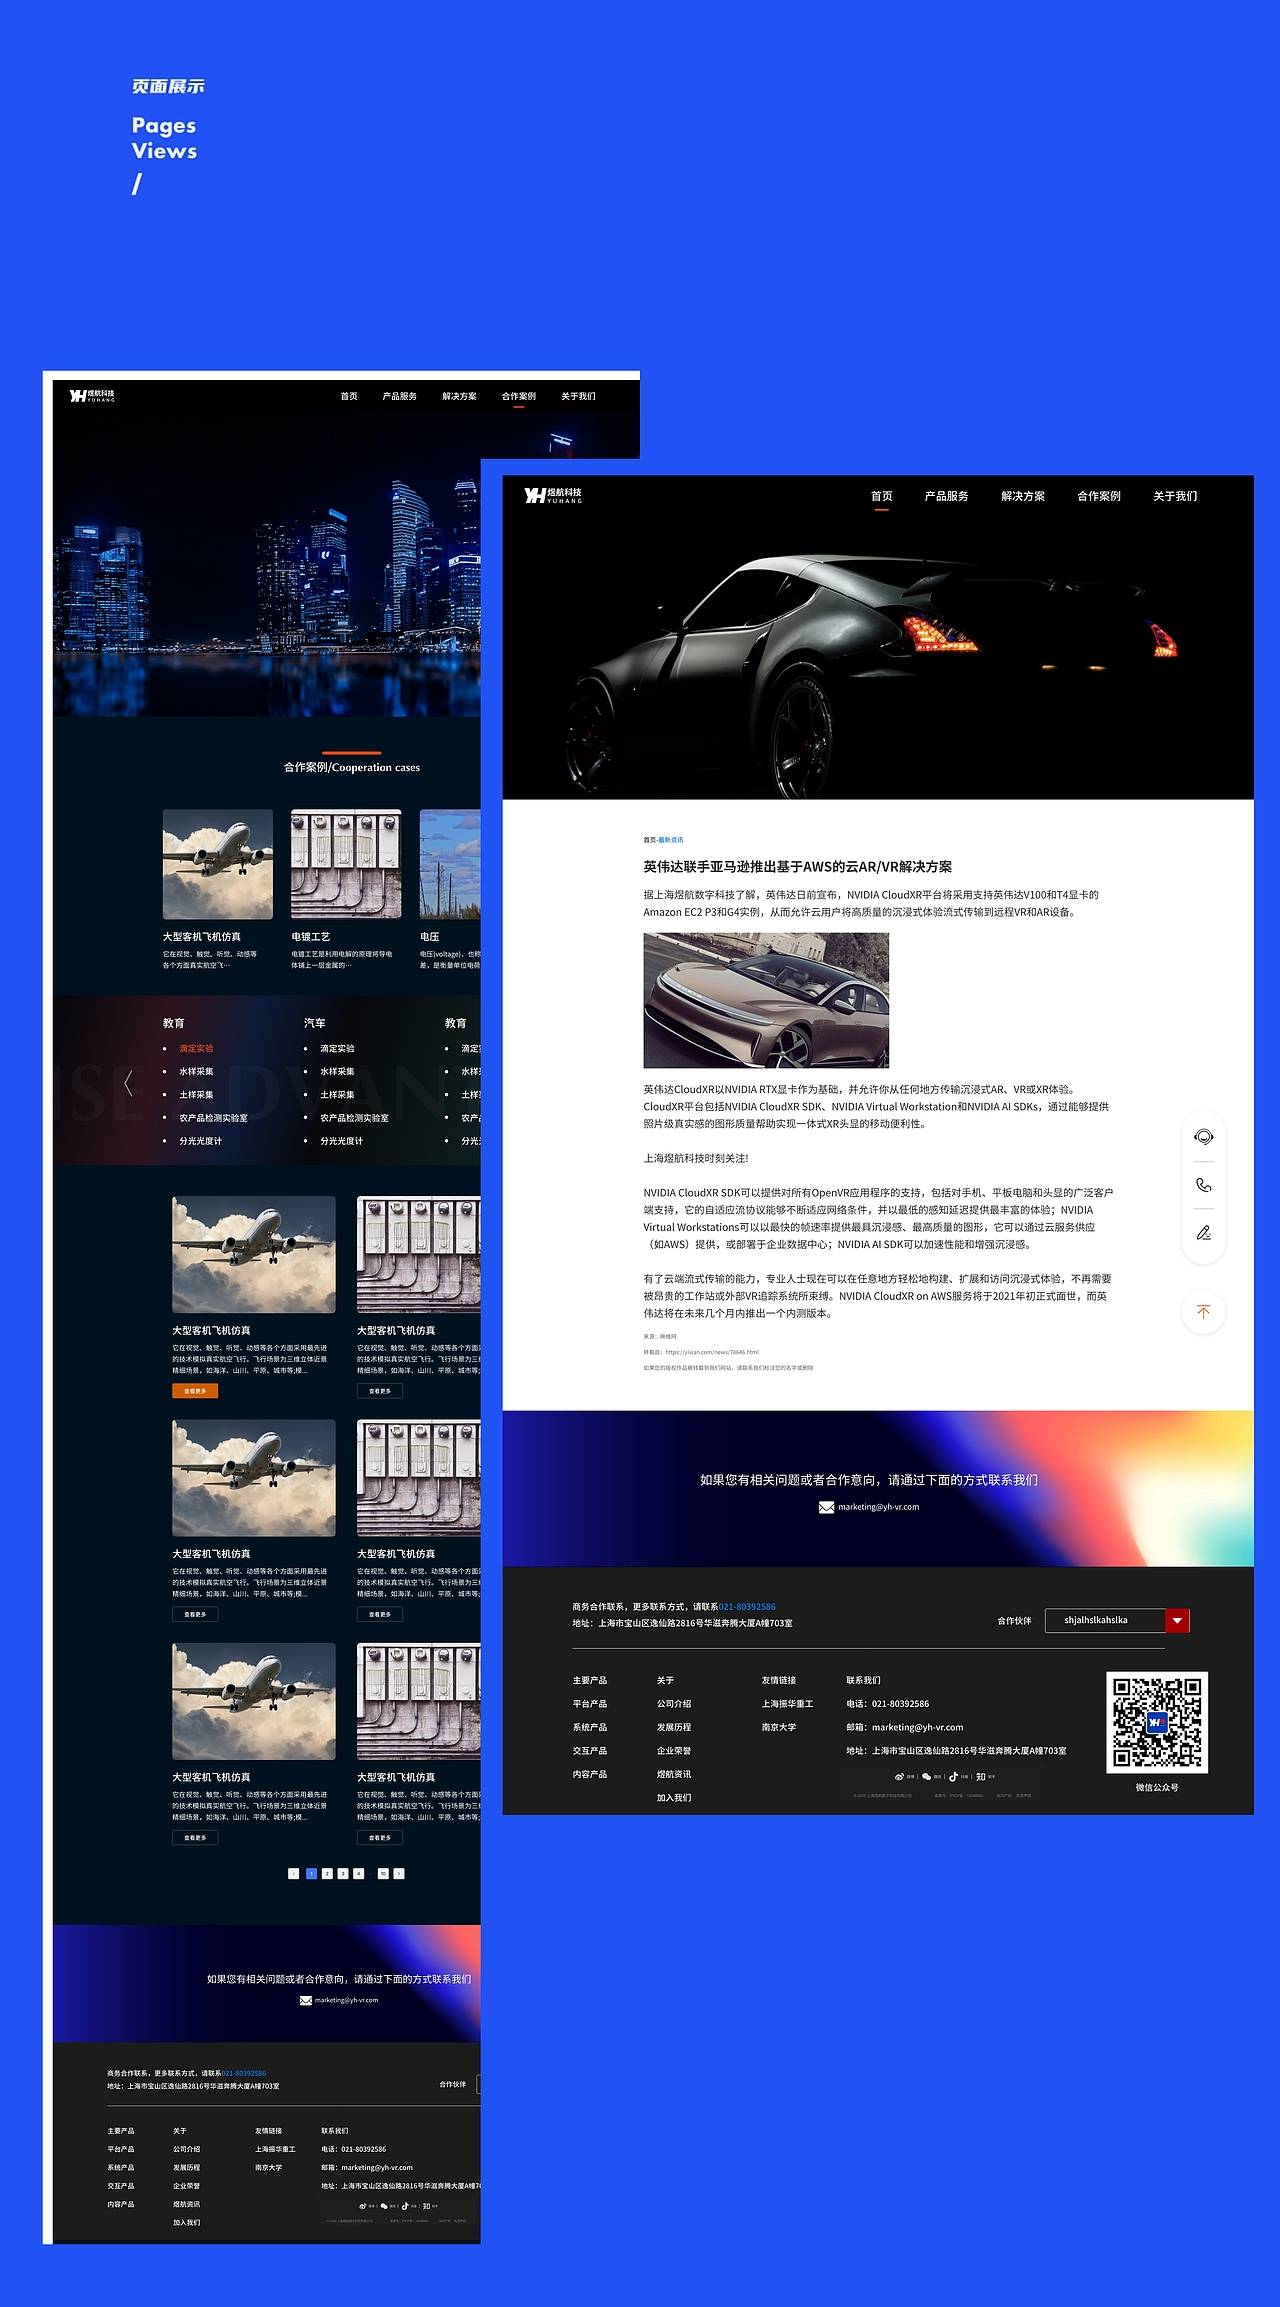Image resolution: width=1280 pixels, height=2307 pixels.
Task: Open WeChat icon in the article page footer
Action: pyautogui.click(x=927, y=1777)
